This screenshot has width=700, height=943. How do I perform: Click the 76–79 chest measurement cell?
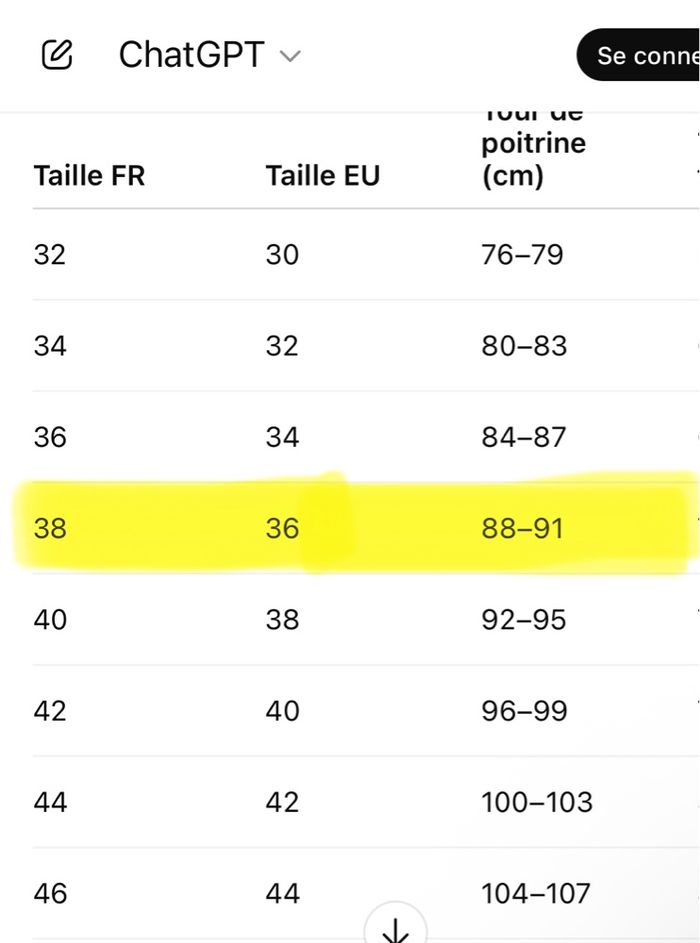522,254
